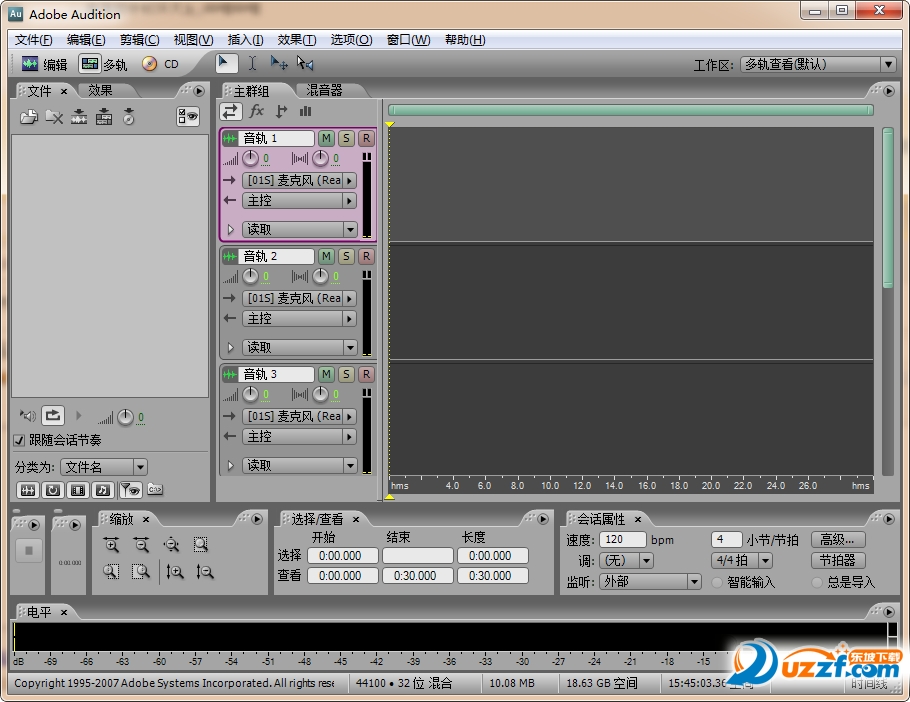Uncheck the 跟随会话节奏 checkbox
The width and height of the screenshot is (910, 702).
20,440
